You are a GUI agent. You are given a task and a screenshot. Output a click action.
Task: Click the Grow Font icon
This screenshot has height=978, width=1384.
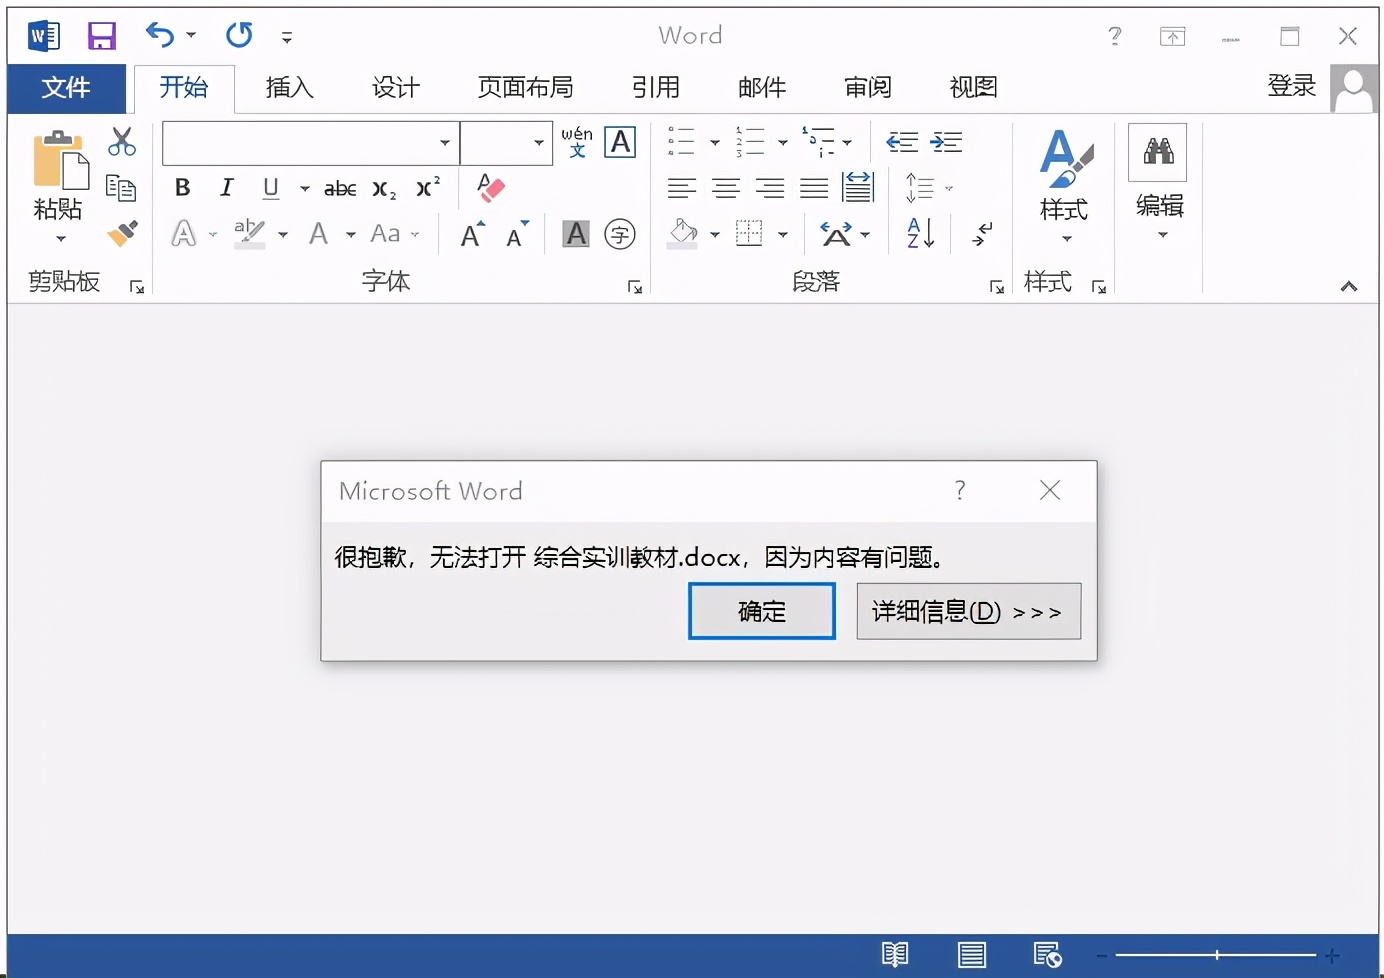(472, 234)
